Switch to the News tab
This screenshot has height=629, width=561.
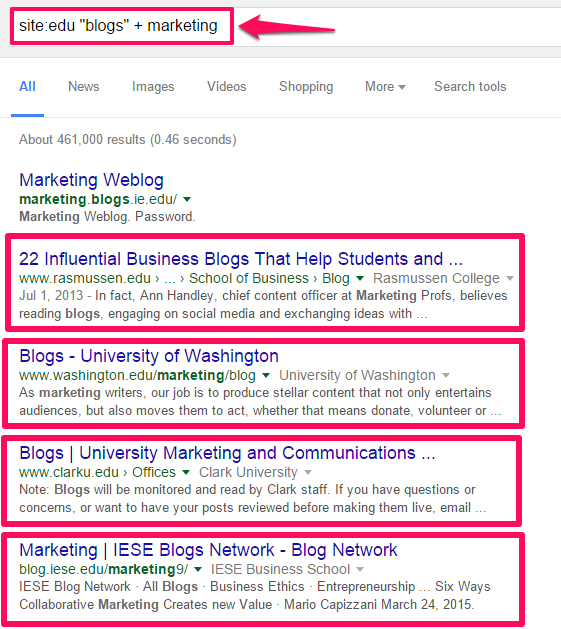[83, 86]
